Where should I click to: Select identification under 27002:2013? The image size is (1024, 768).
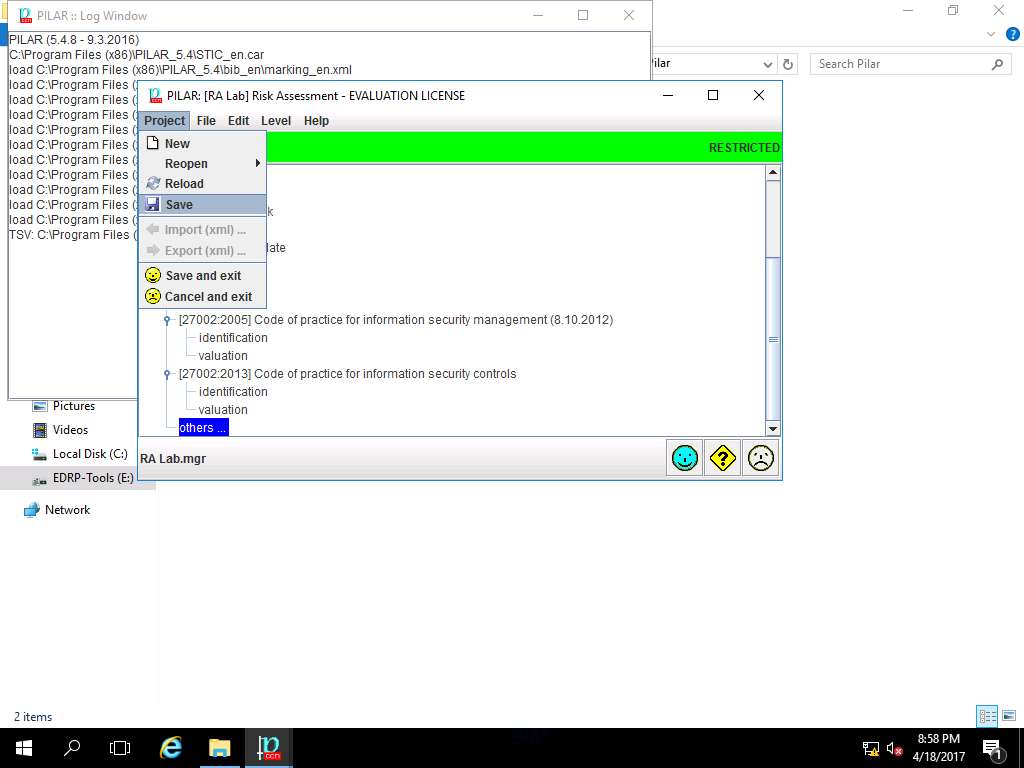point(233,392)
